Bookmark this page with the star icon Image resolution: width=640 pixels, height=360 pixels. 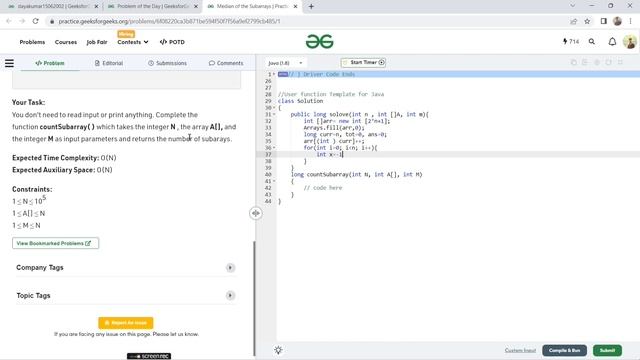587,21
